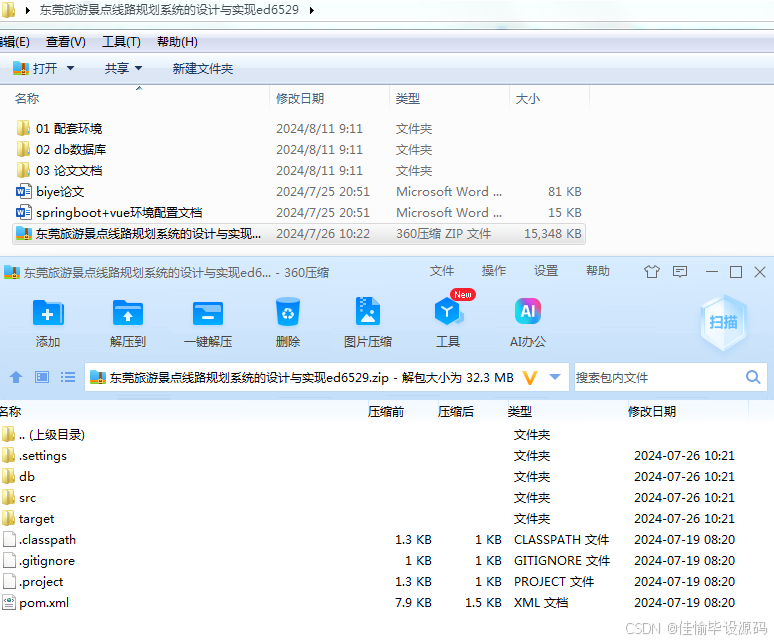Select the biye论文 file name

coord(60,191)
